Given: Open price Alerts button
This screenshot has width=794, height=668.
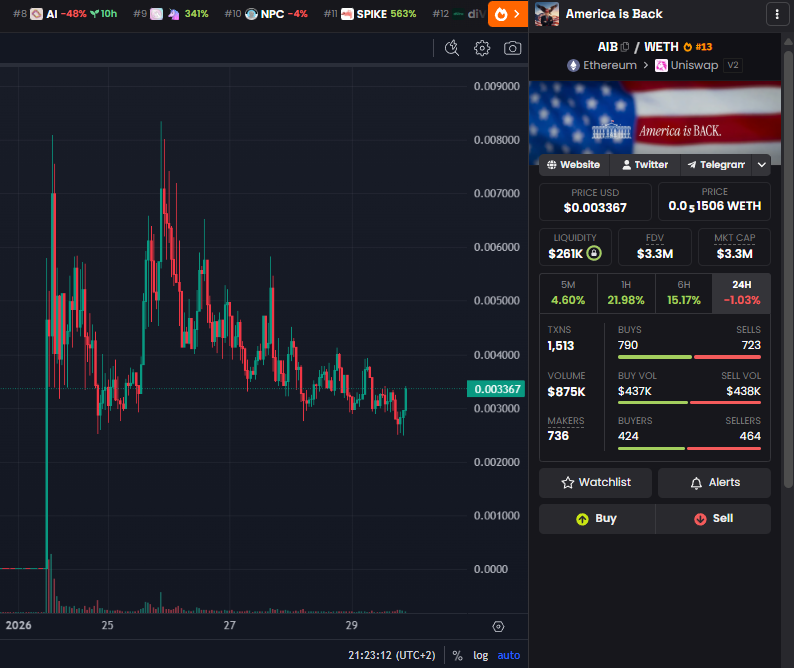Looking at the screenshot, I should pyautogui.click(x=714, y=483).
